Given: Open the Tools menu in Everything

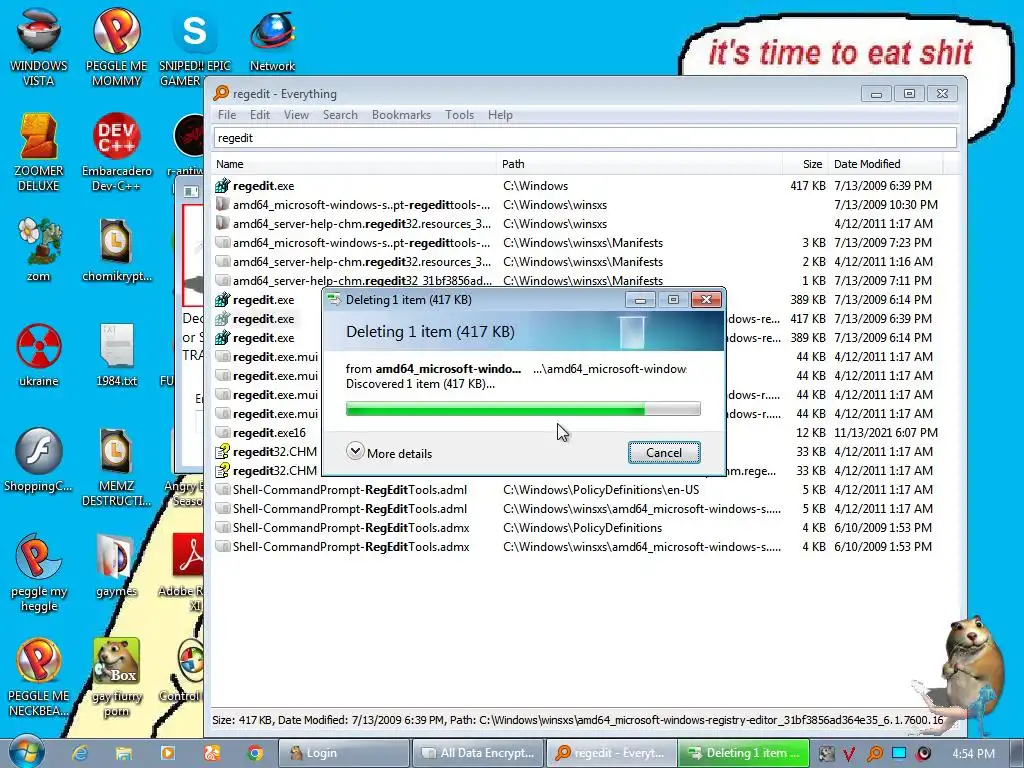Looking at the screenshot, I should (x=459, y=115).
